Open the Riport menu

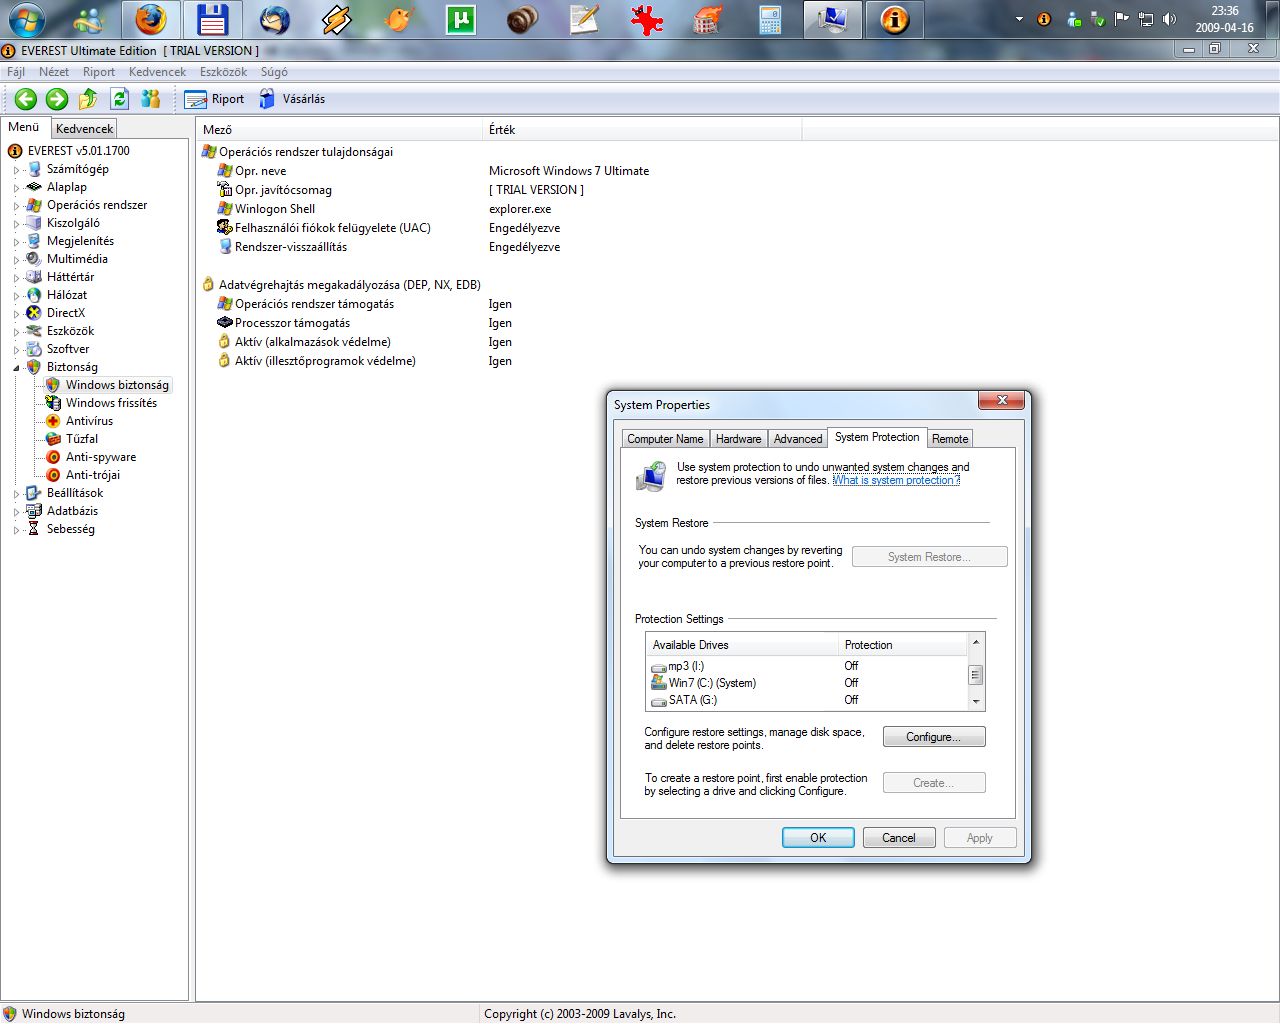tap(99, 72)
